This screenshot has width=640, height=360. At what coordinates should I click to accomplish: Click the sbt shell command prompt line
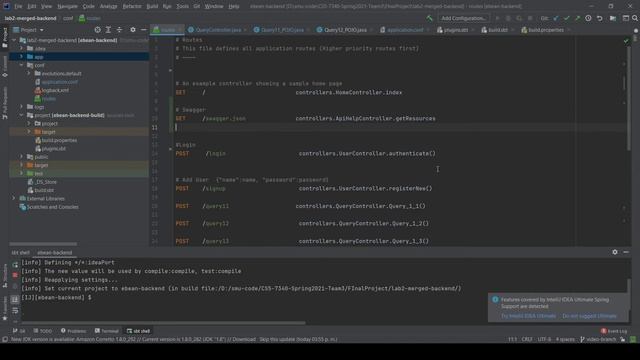click(56, 298)
